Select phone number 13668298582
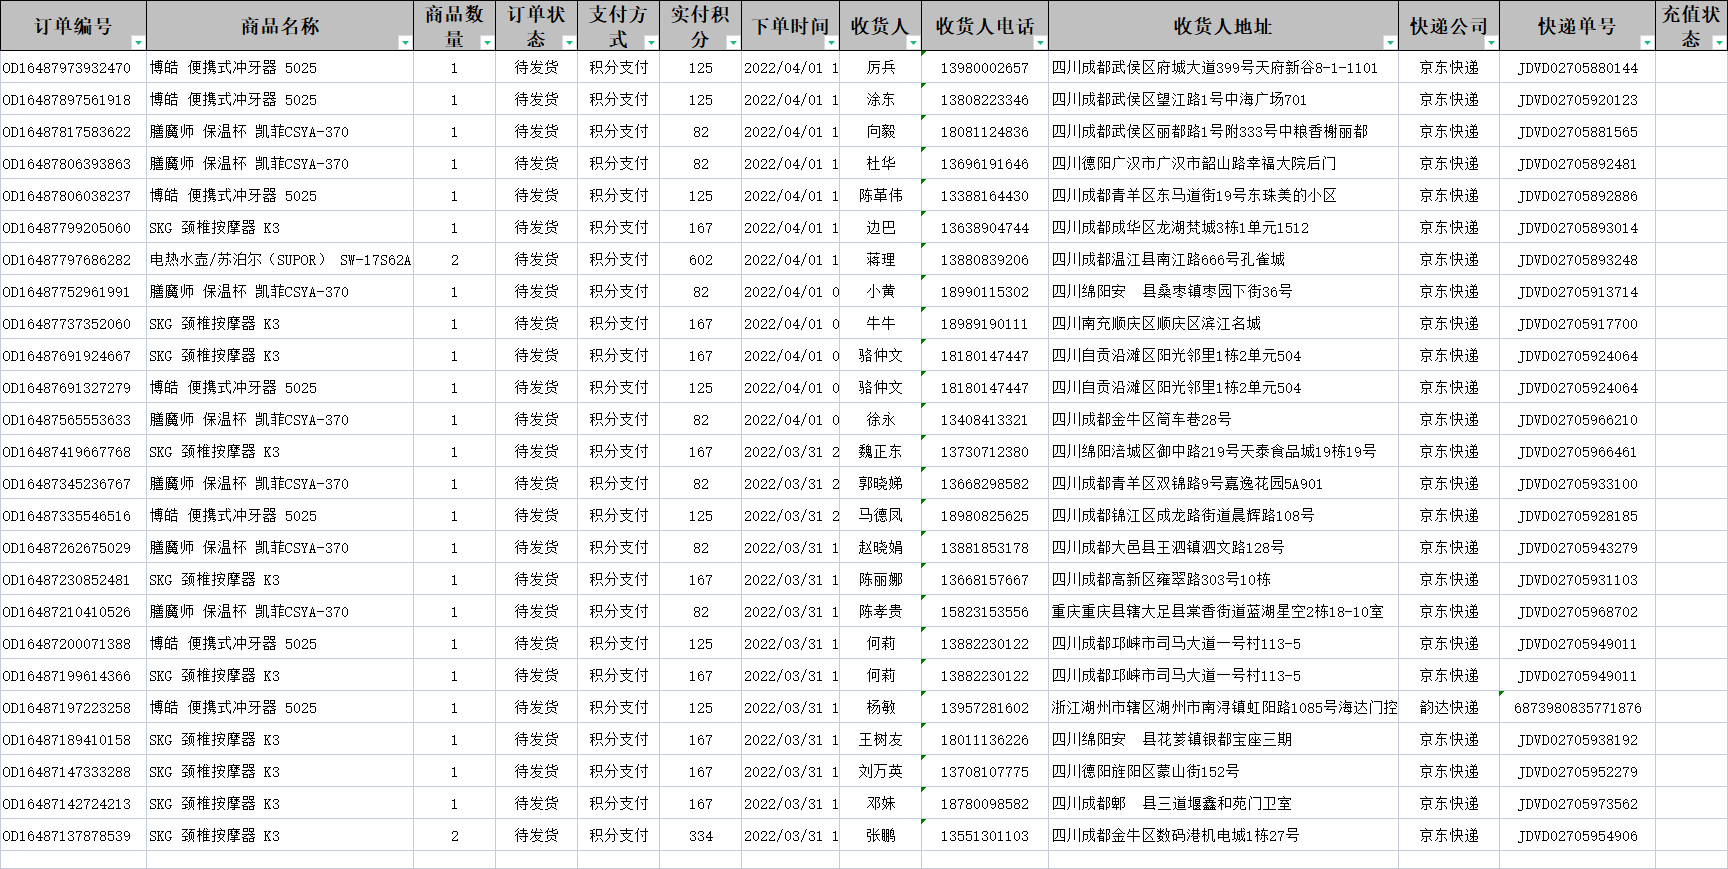The width and height of the screenshot is (1728, 869). 984,484
